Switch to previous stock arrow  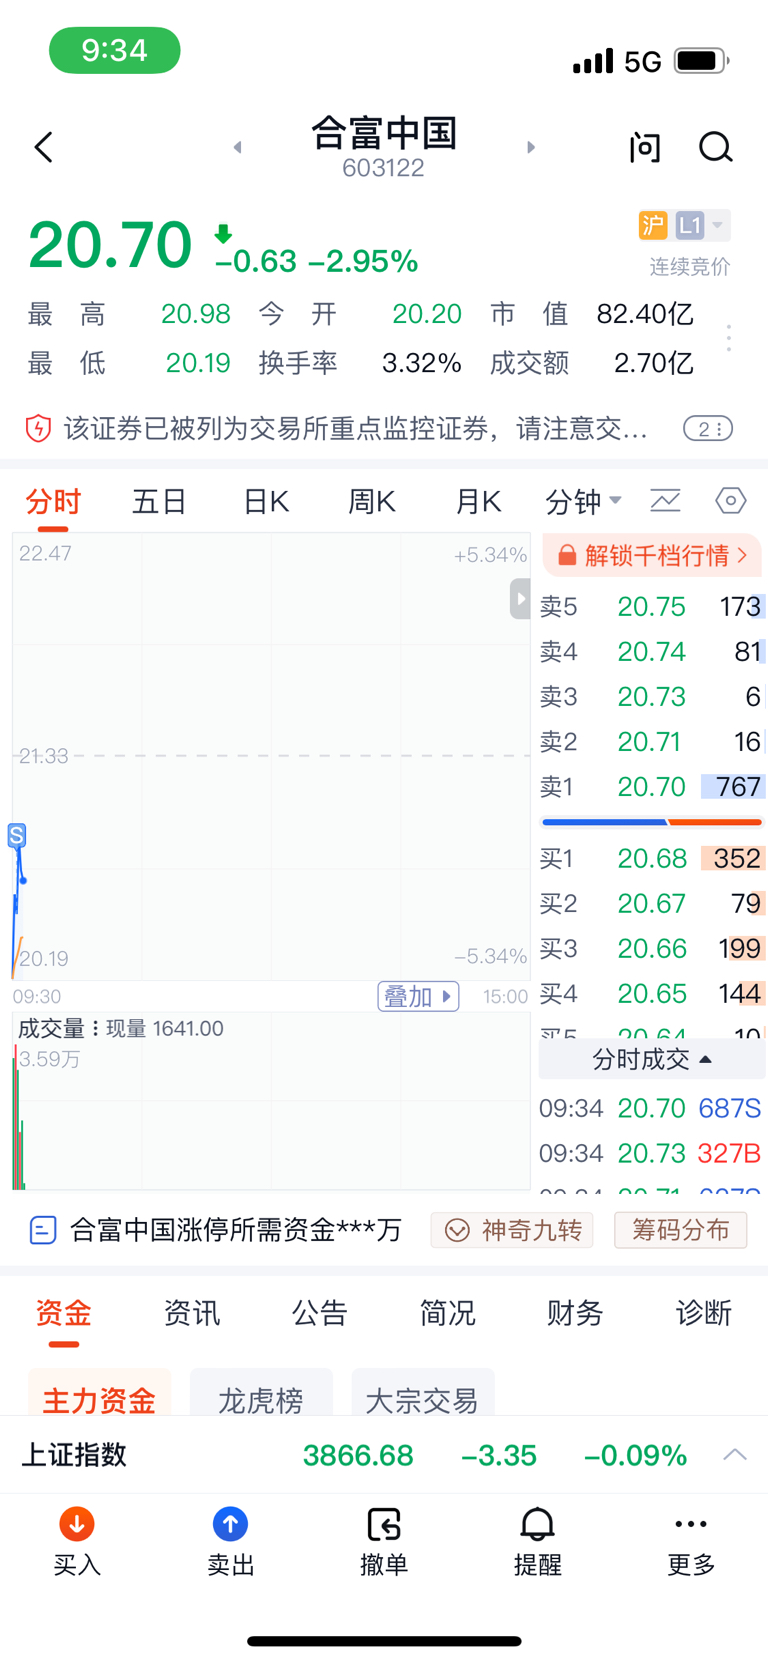pos(237,147)
